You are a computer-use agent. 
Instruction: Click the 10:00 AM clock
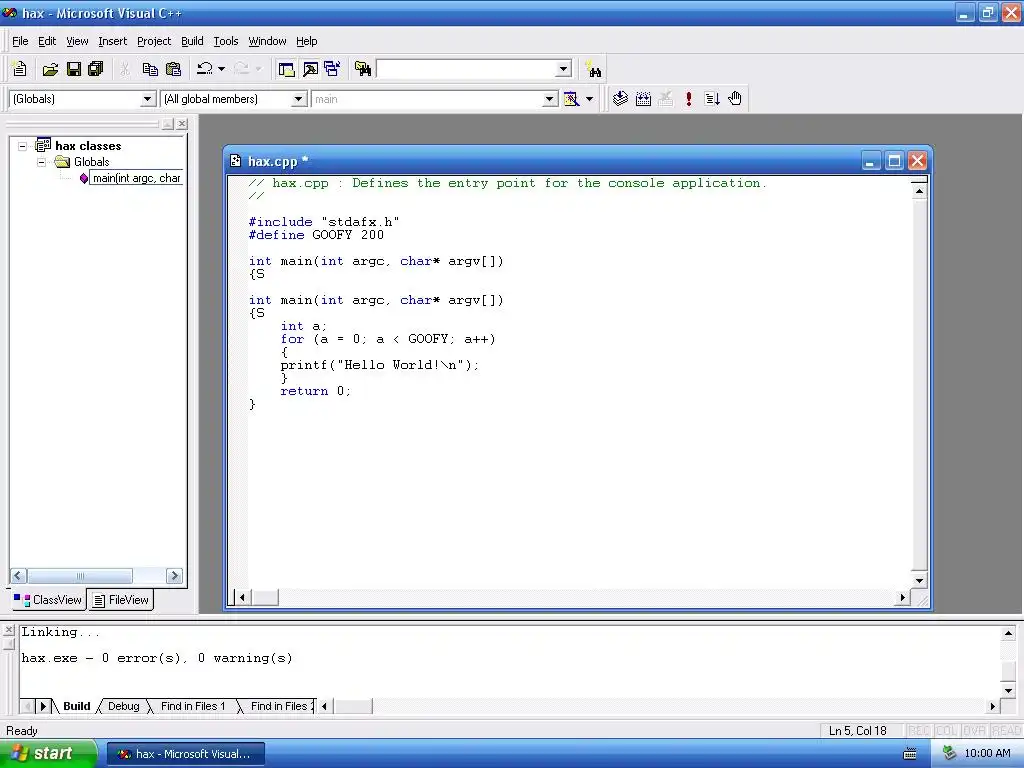987,754
